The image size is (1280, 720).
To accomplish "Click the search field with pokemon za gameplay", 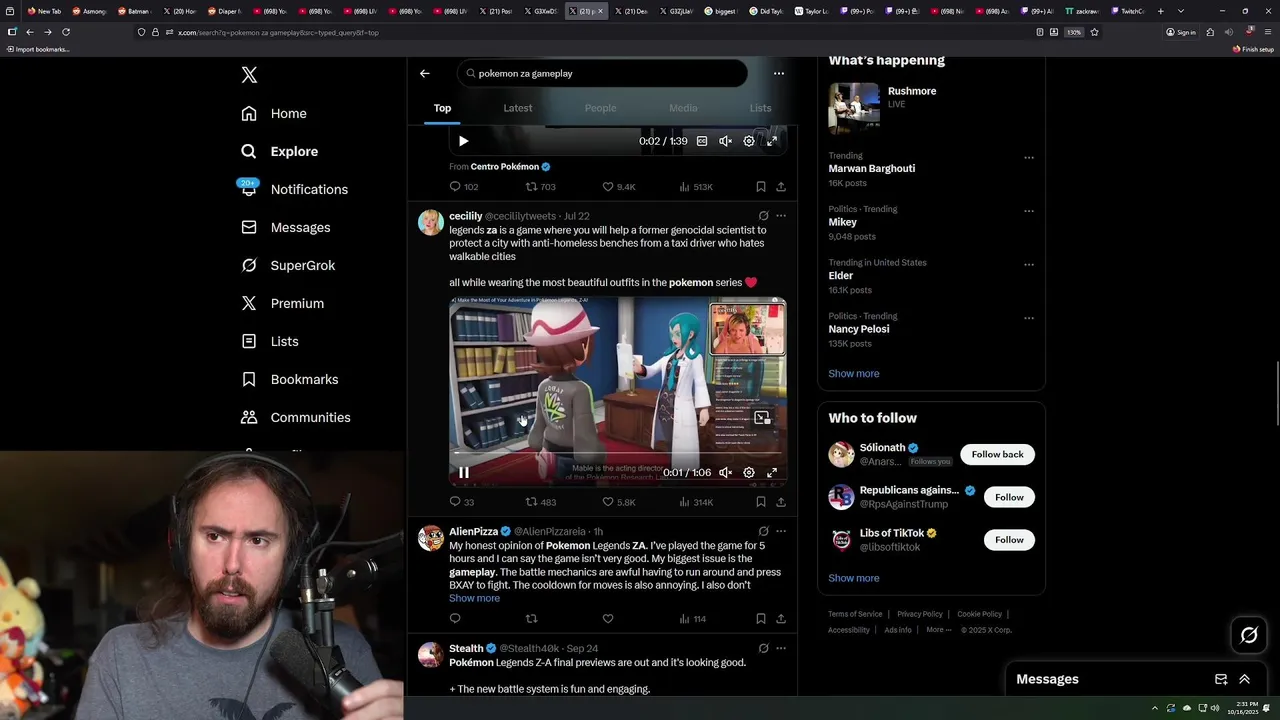I will (x=602, y=73).
